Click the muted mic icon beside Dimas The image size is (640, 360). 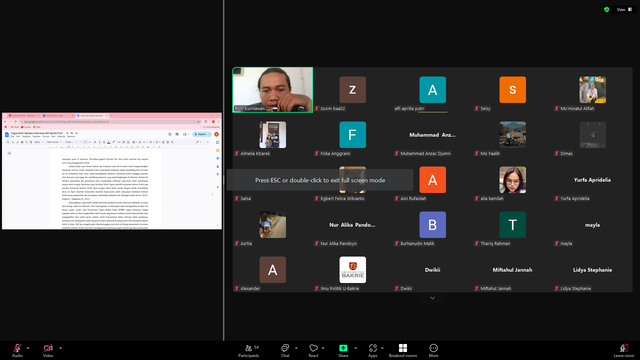point(556,153)
